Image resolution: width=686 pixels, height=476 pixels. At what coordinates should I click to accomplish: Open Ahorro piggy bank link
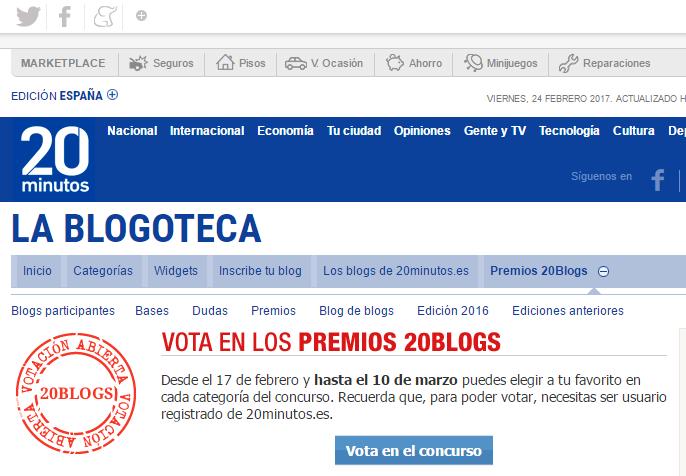point(414,64)
